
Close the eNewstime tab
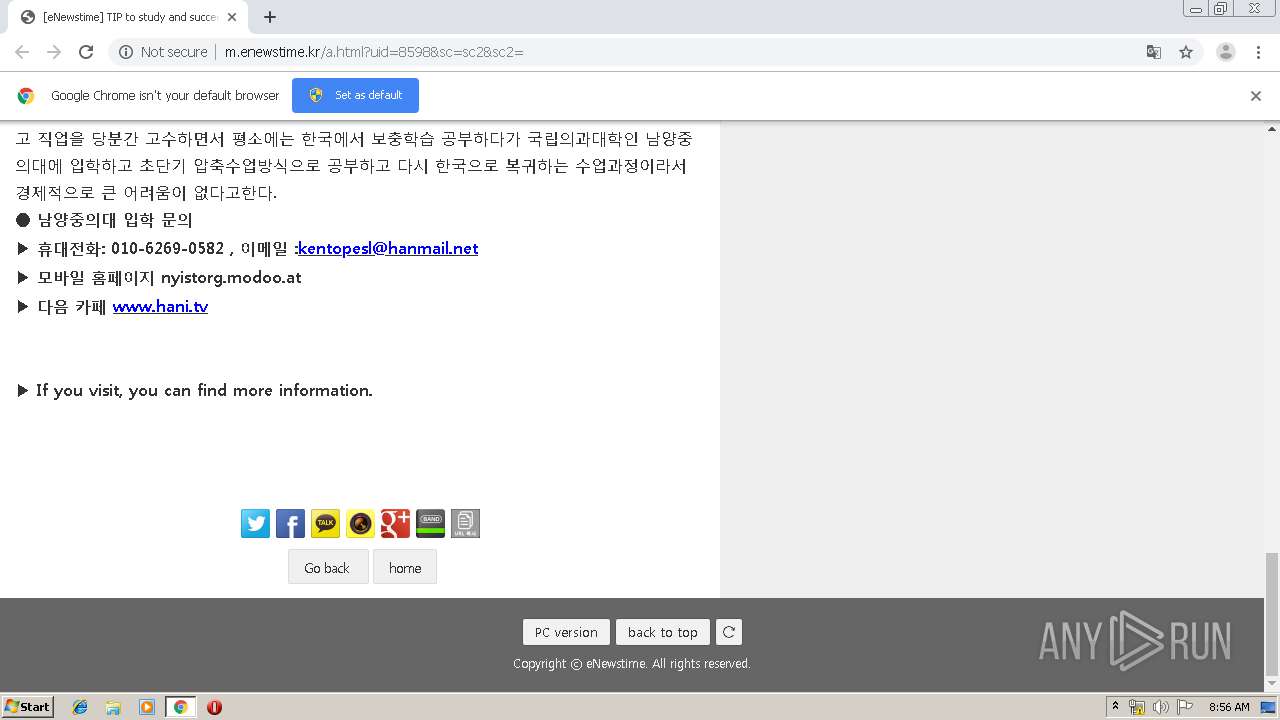point(232,17)
